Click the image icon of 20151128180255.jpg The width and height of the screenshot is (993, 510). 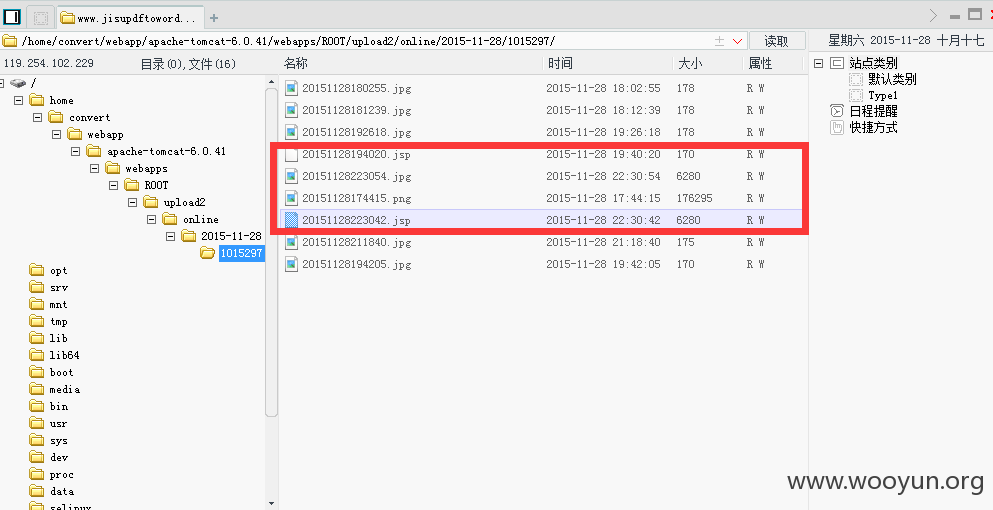291,88
